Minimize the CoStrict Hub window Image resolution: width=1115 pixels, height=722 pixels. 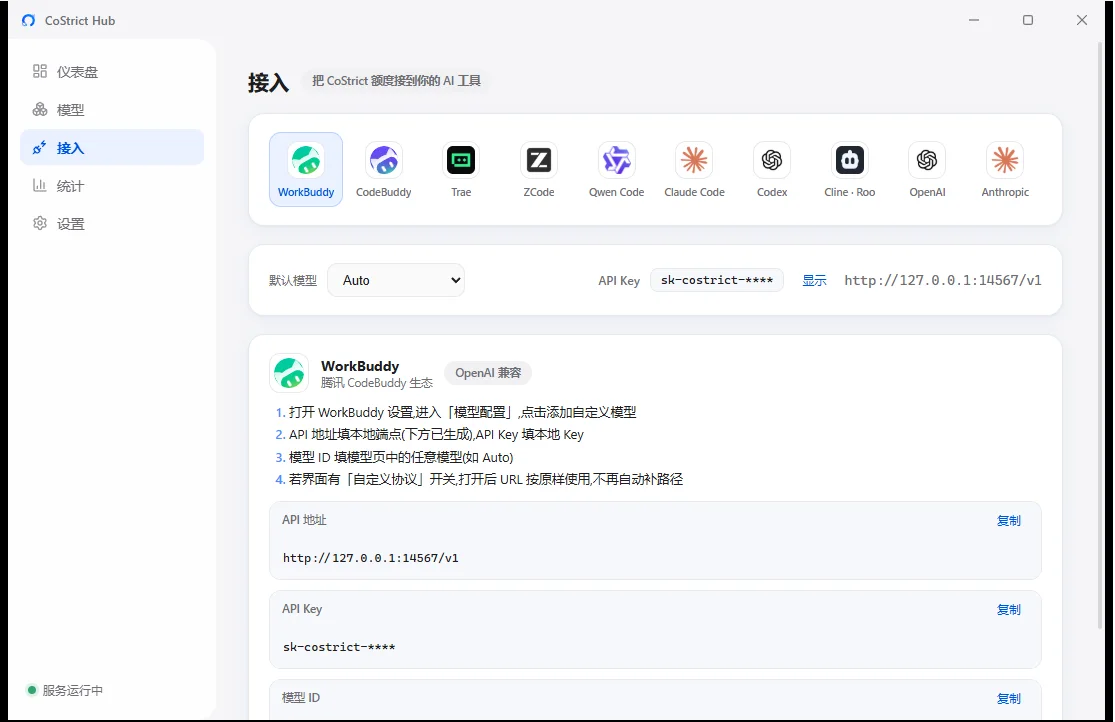(973, 20)
